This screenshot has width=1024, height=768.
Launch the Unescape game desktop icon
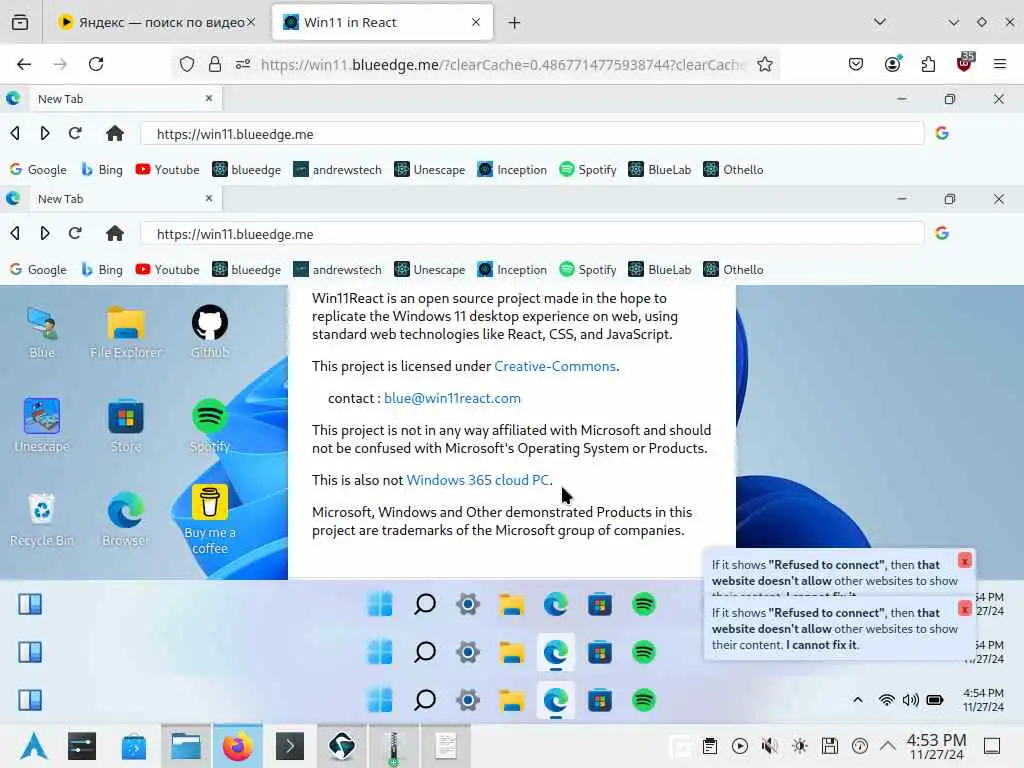42,425
